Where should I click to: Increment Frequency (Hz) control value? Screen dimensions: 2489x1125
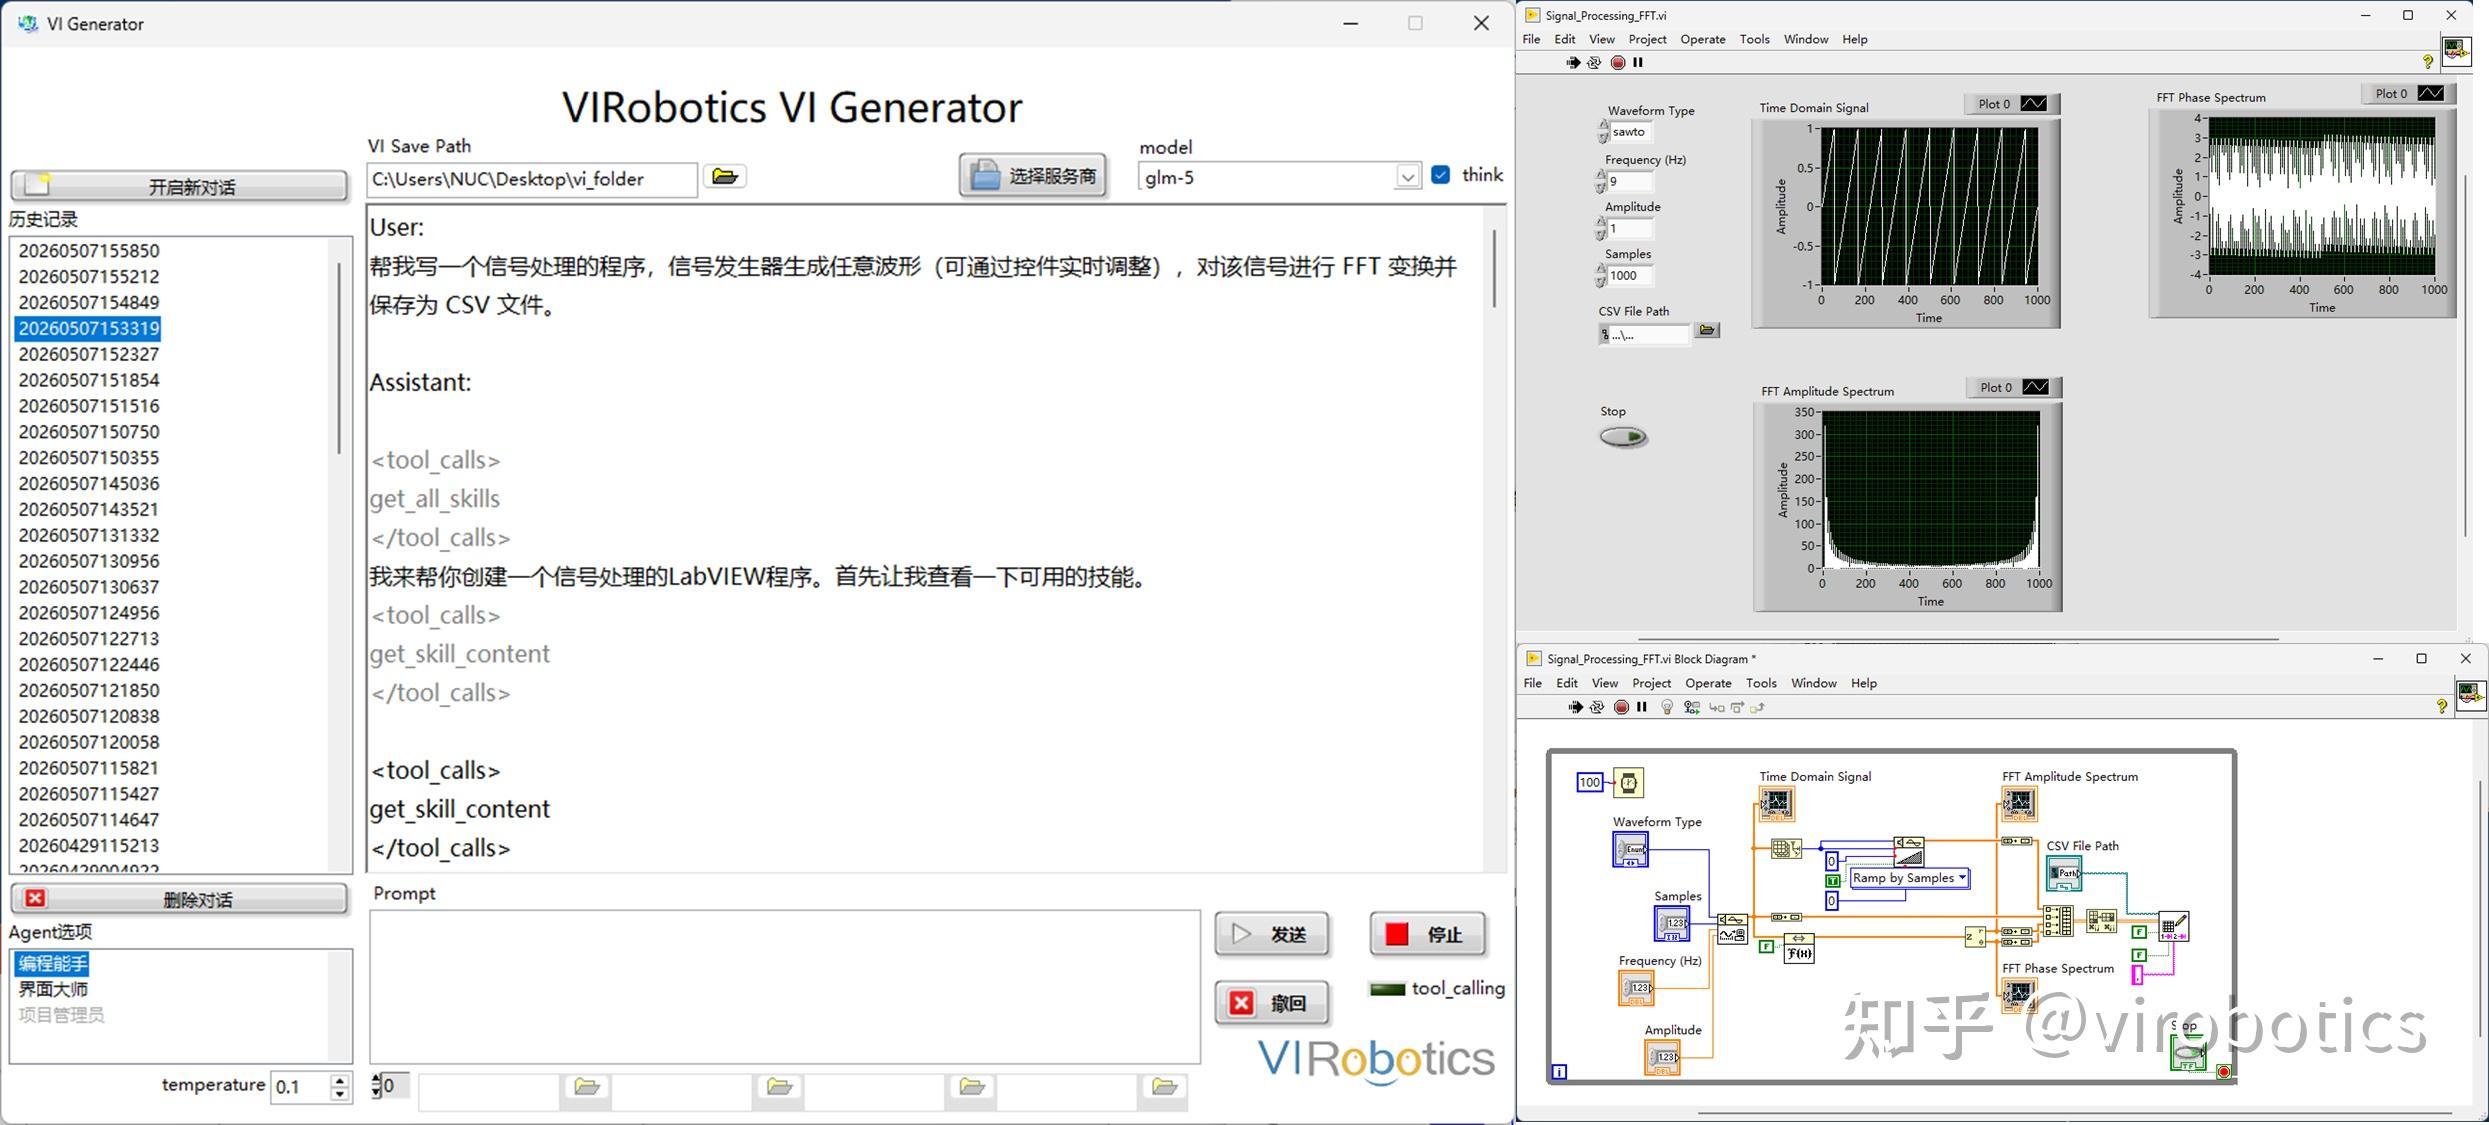click(x=1601, y=175)
